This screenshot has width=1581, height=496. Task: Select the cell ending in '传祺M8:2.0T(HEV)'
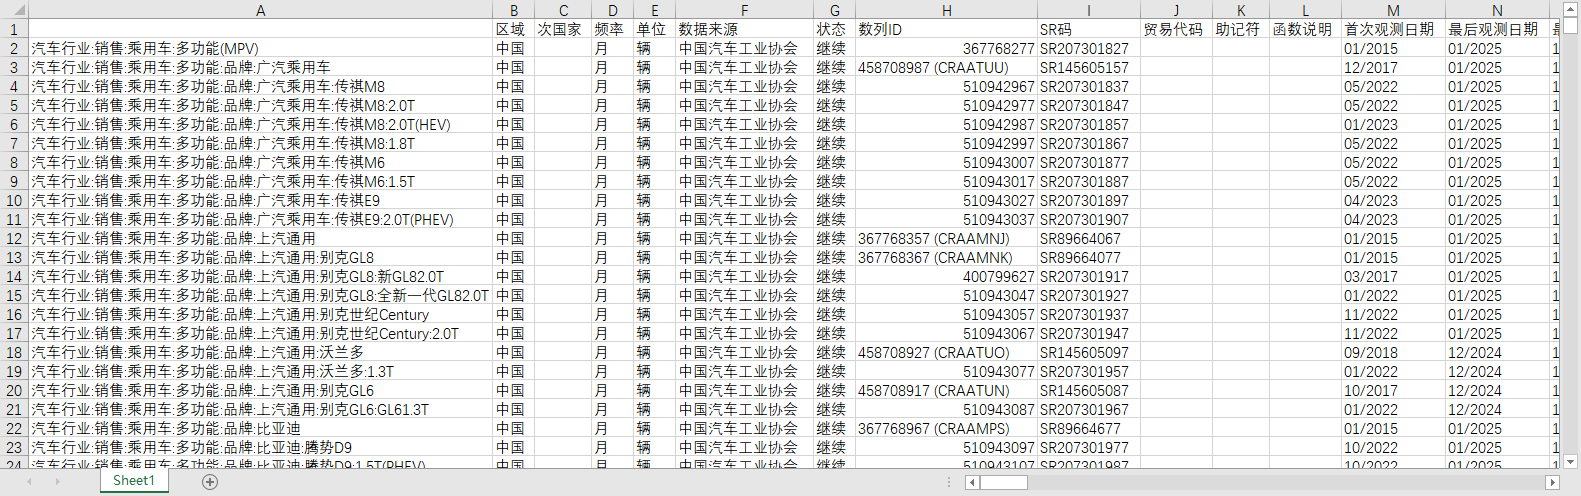260,124
